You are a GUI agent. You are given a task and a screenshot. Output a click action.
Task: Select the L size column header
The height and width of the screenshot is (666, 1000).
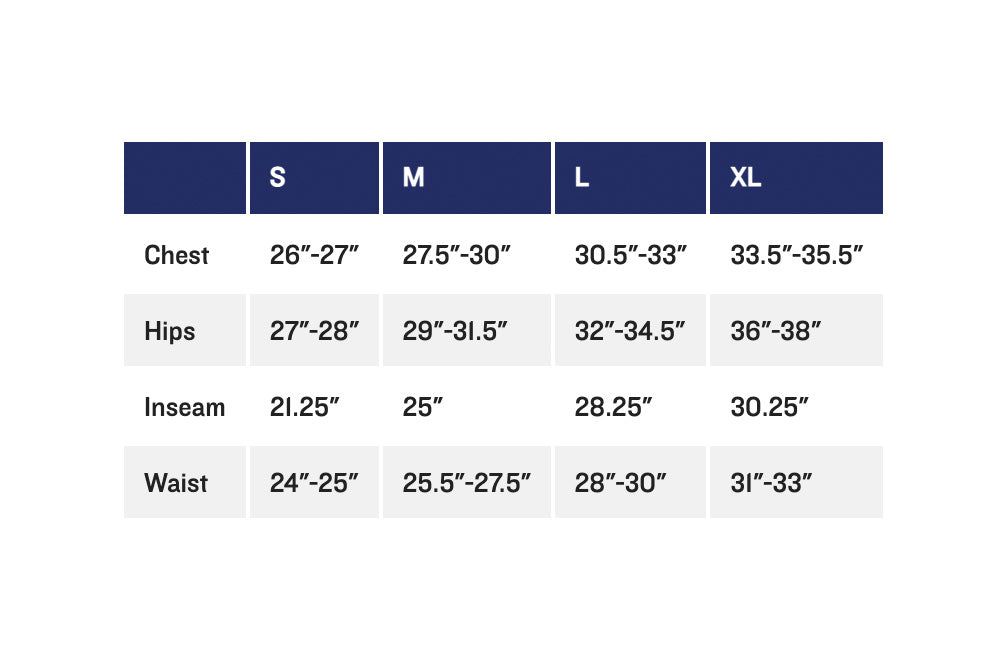point(630,177)
